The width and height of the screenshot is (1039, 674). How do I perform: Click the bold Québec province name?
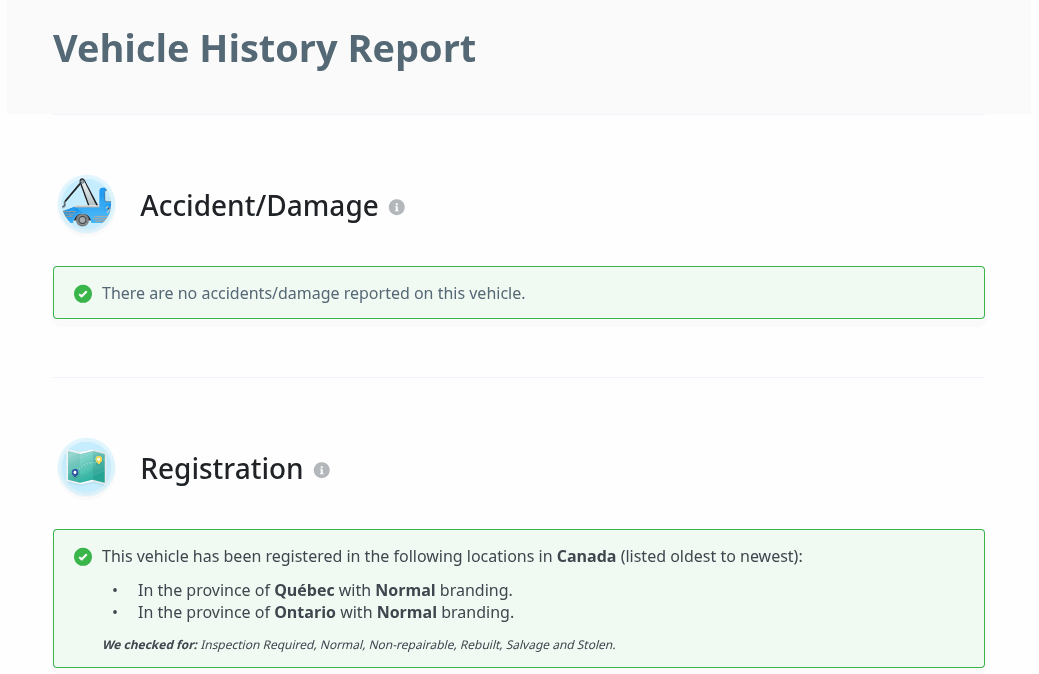pyautogui.click(x=304, y=590)
